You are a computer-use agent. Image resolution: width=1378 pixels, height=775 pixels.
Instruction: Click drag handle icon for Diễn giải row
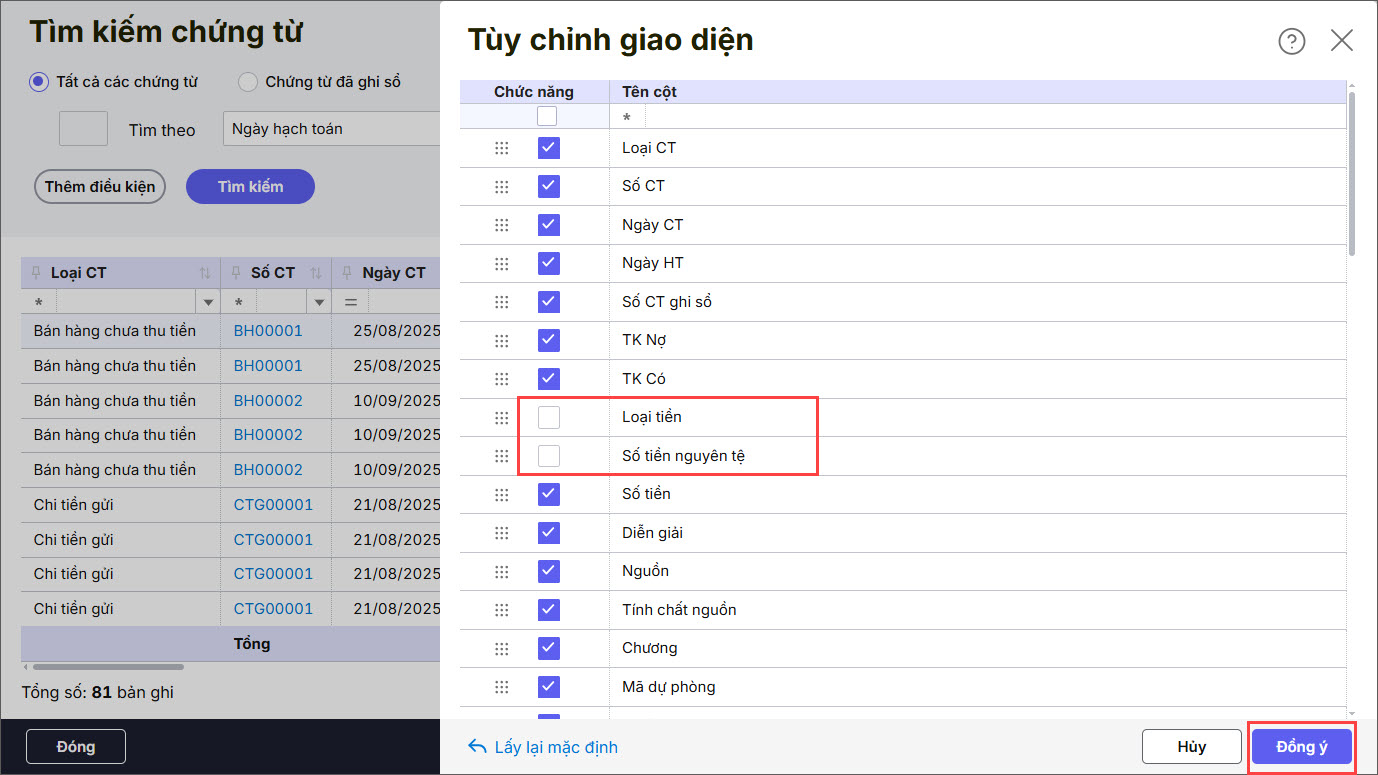click(x=502, y=533)
